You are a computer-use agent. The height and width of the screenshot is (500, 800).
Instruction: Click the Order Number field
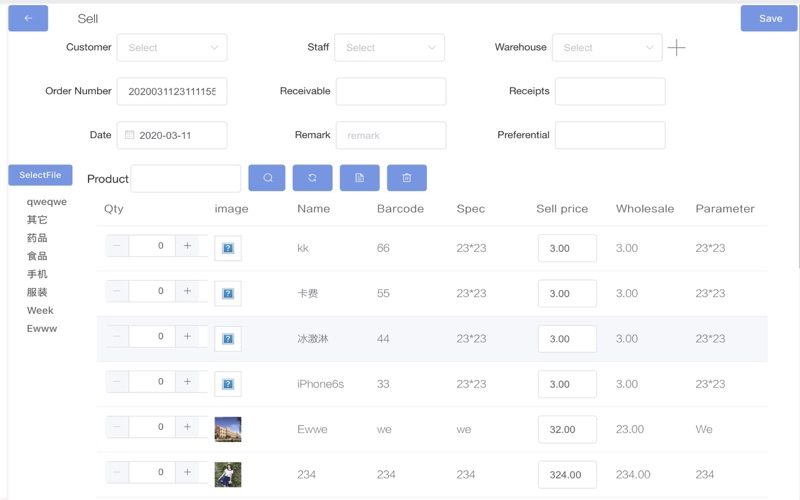(172, 91)
